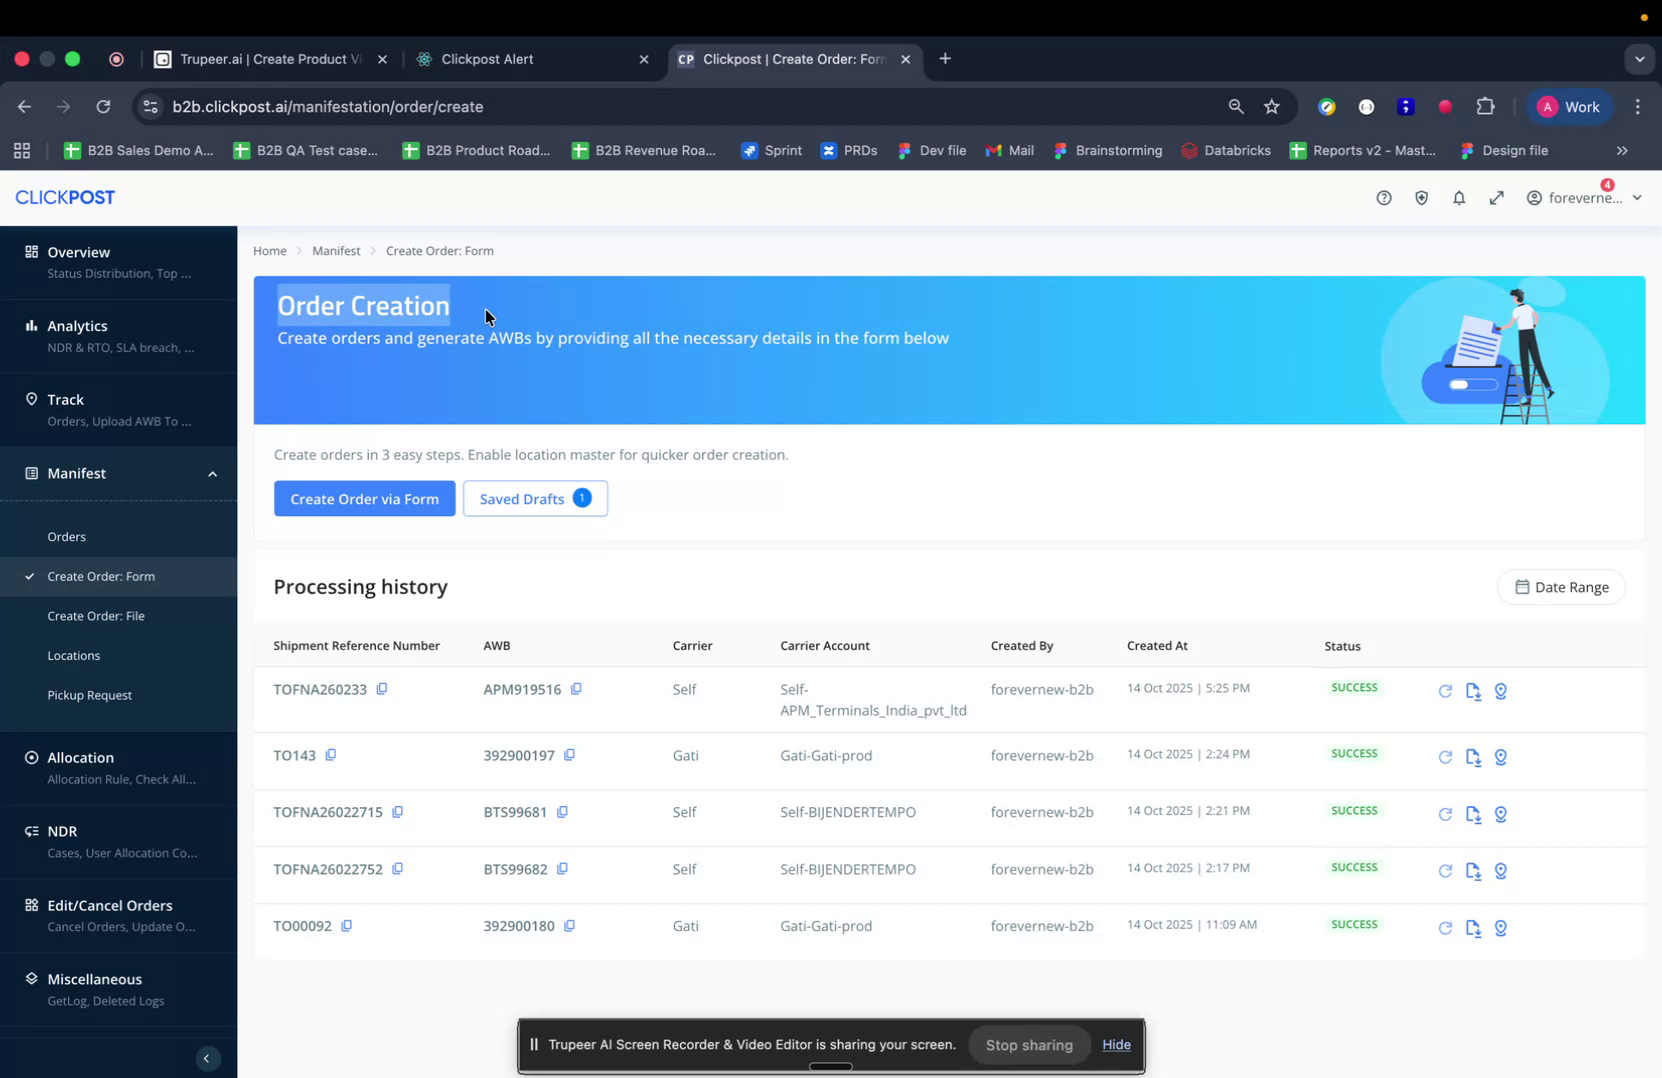Viewport: 1662px width, 1078px height.
Task: Copy the AWB number BTS99681
Action: click(x=563, y=812)
